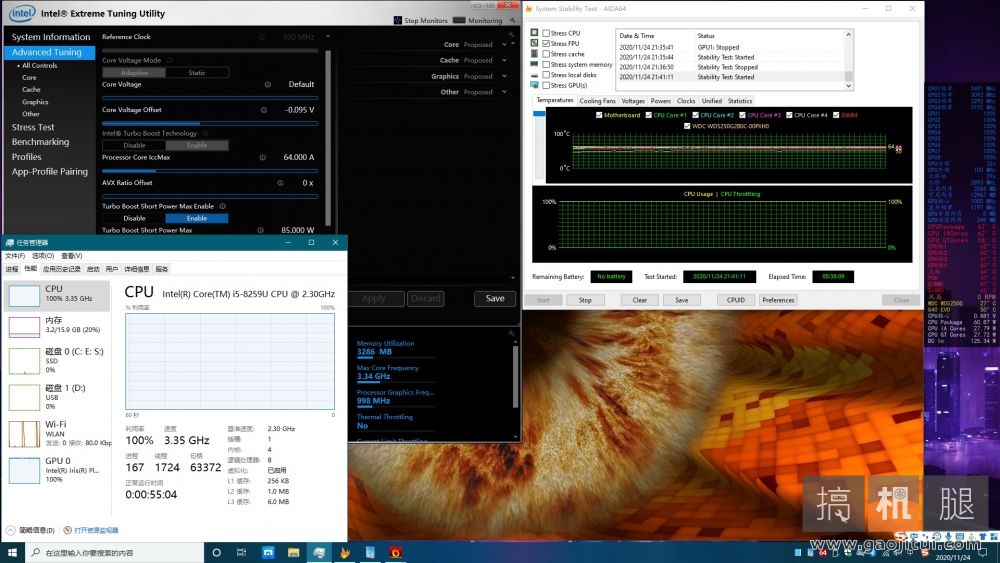Select Static core voltage mode
This screenshot has width=1000, height=563.
coord(196,73)
